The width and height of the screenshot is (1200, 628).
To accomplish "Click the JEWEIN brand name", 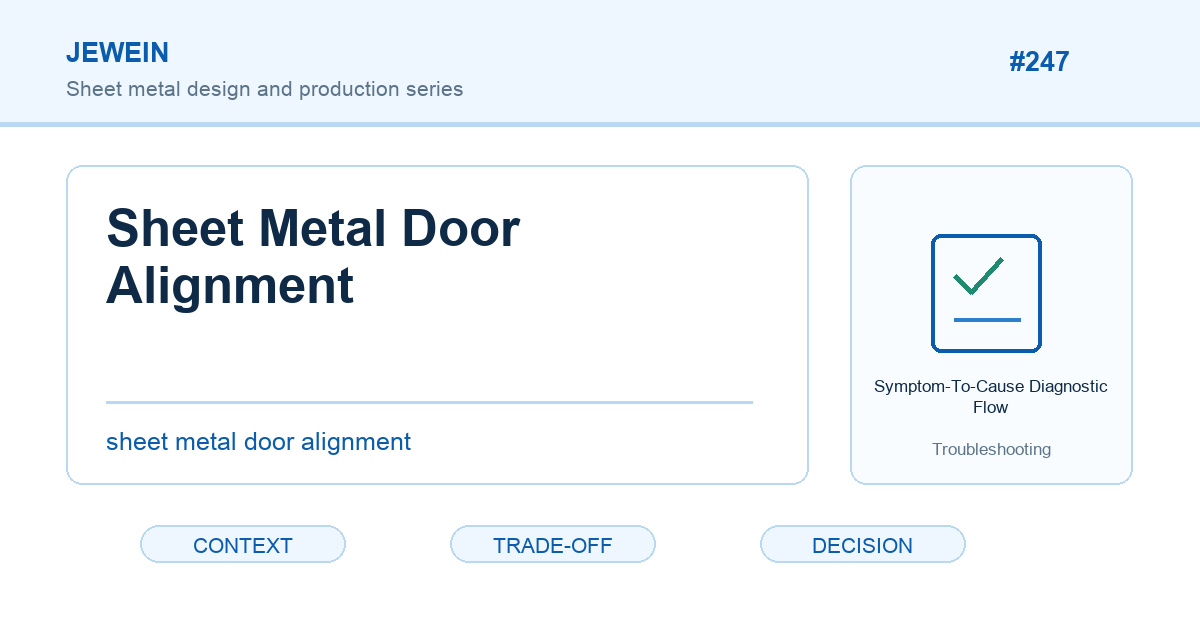I will [x=117, y=53].
